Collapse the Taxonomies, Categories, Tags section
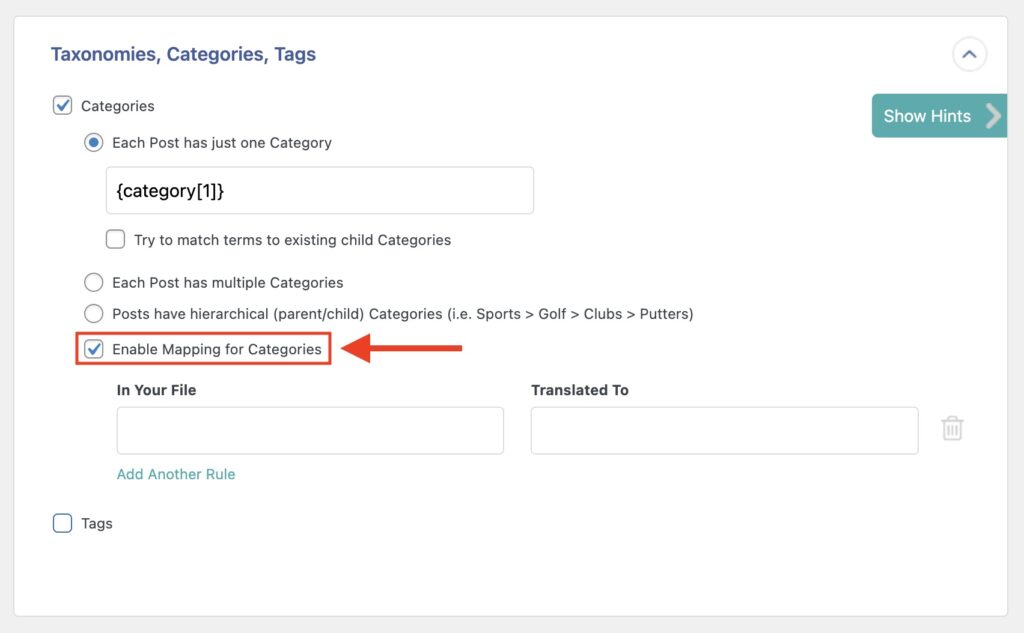1024x633 pixels. coord(968,55)
